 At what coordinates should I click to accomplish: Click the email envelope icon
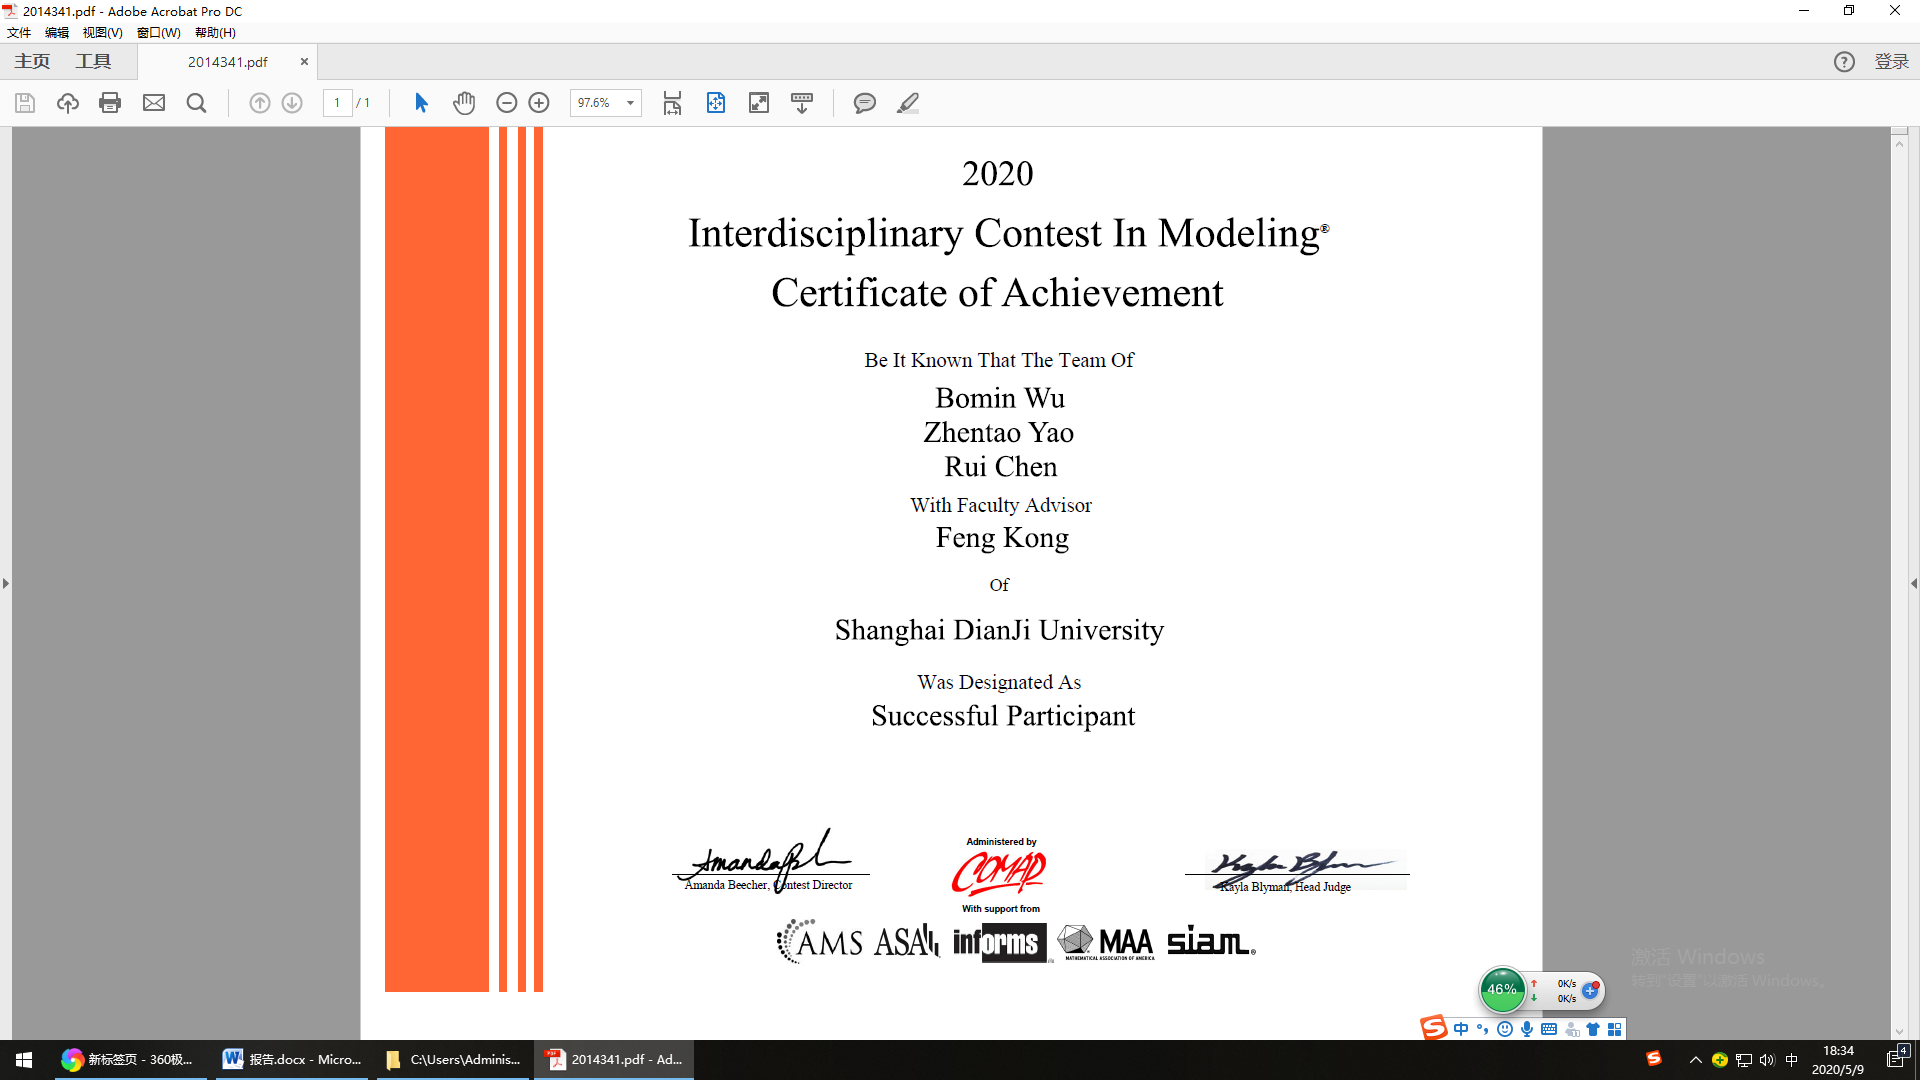coord(153,103)
